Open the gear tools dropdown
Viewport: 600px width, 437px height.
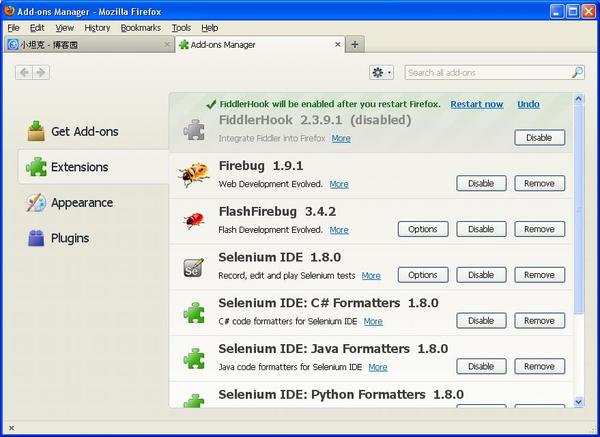(381, 73)
